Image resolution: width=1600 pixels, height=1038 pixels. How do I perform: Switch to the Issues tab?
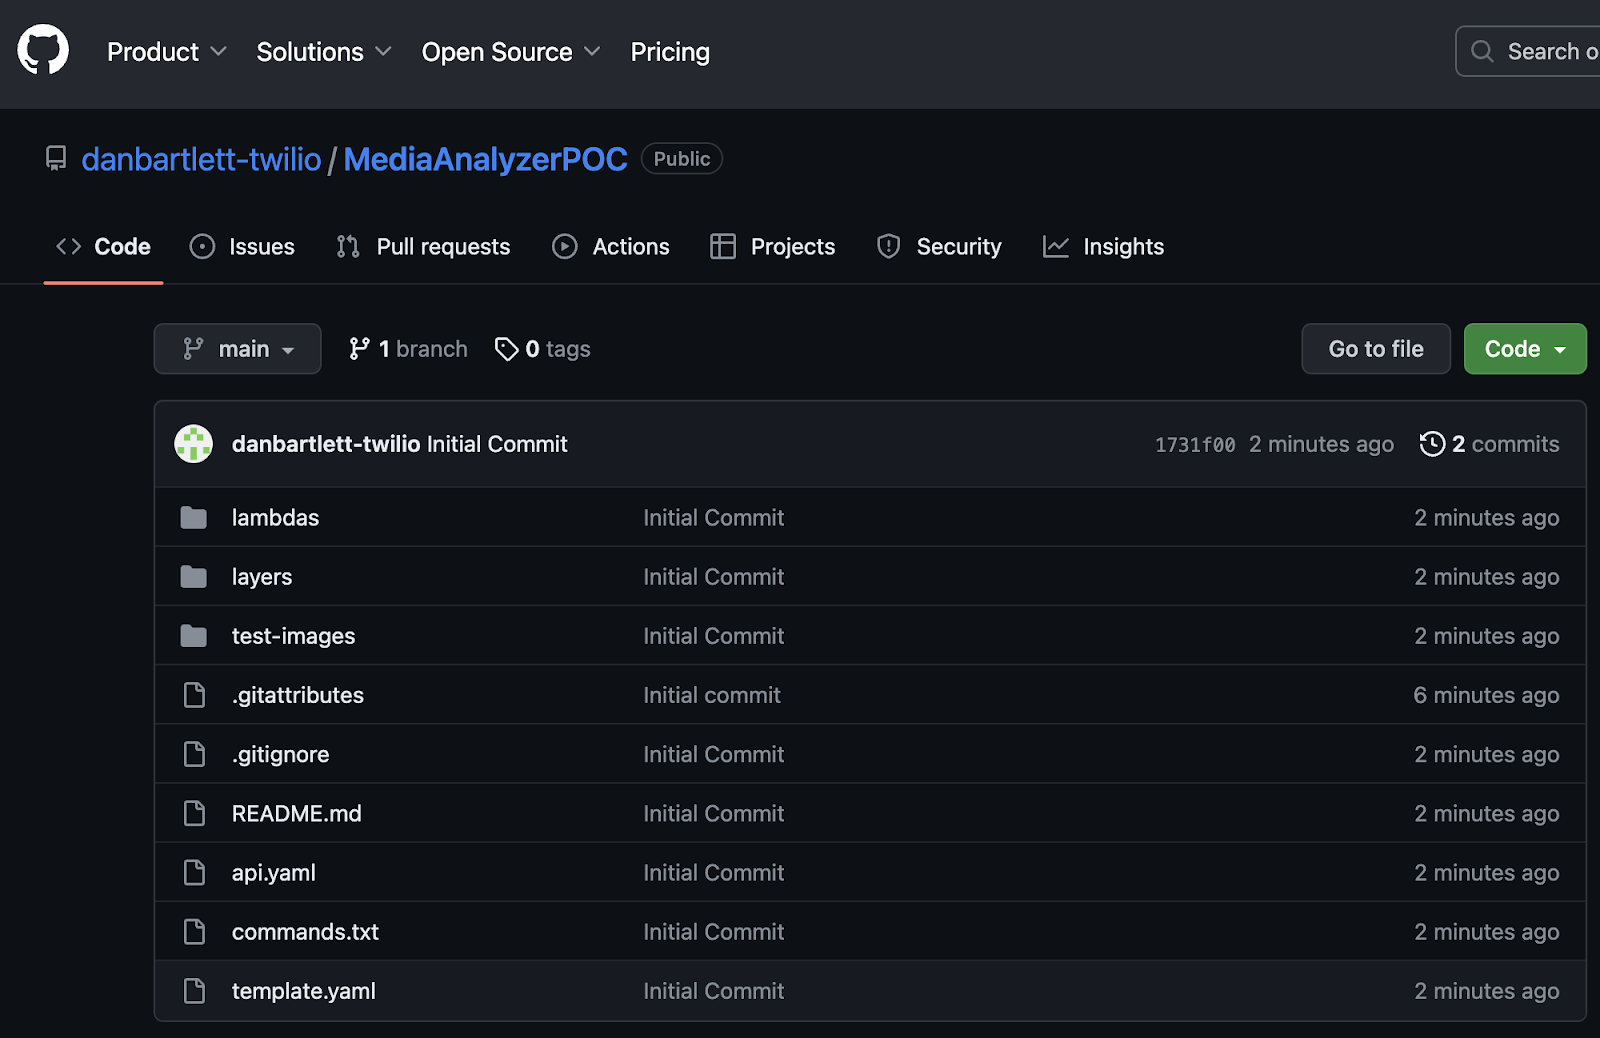pos(242,246)
